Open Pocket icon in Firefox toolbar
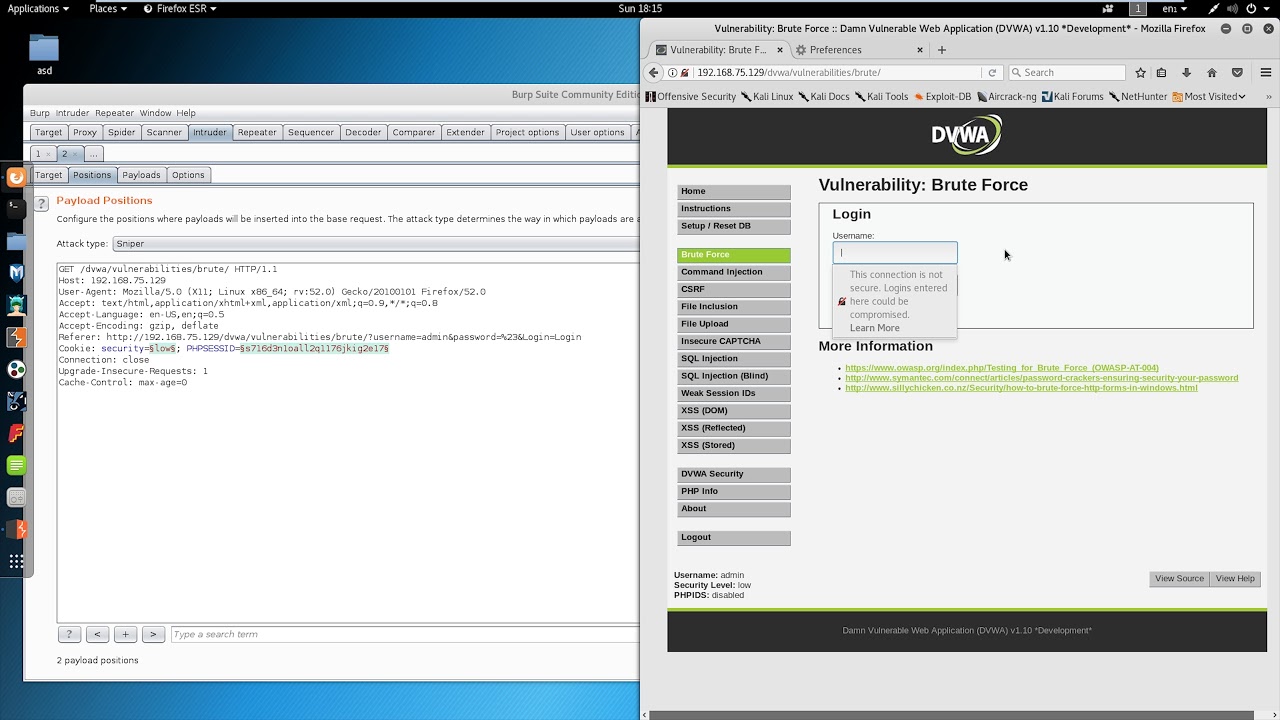 click(1237, 72)
